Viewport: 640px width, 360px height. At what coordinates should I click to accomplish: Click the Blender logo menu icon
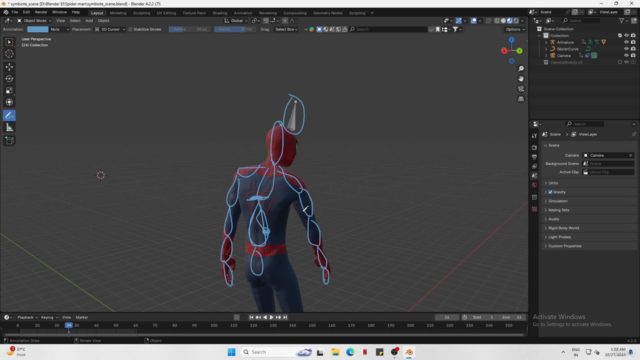tap(6, 12)
